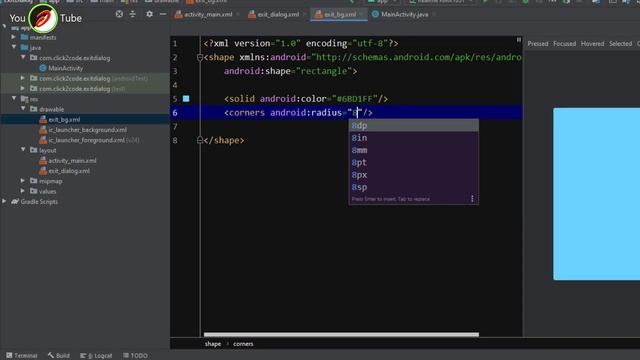
Task: Click the Gradle Scripts elephant icon
Action: pyautogui.click(x=15, y=202)
